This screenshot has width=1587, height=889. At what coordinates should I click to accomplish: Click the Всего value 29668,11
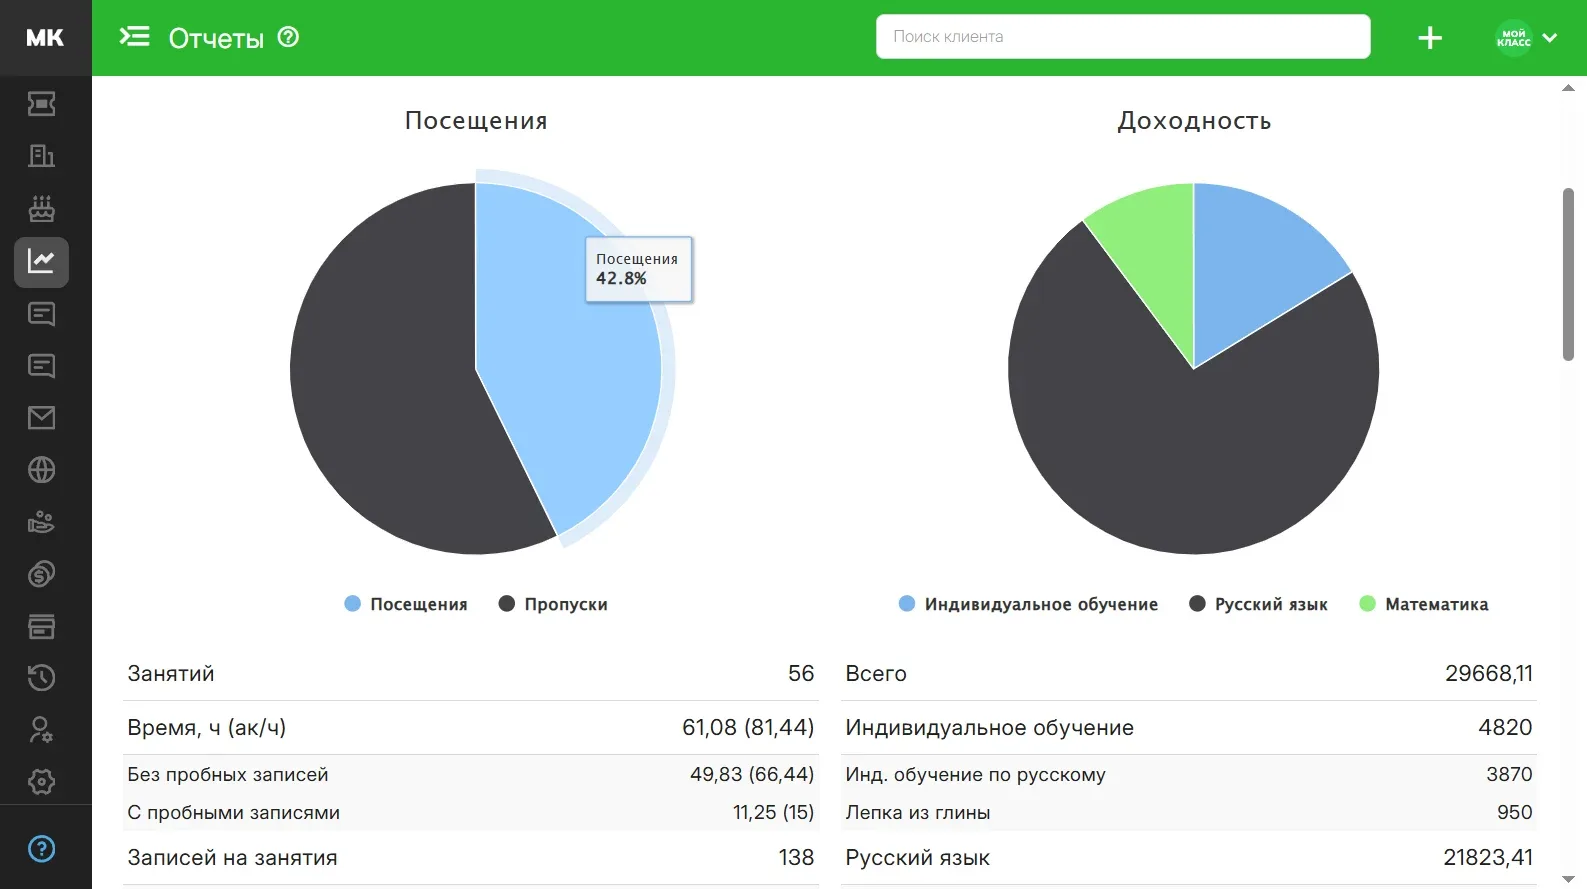(1488, 673)
